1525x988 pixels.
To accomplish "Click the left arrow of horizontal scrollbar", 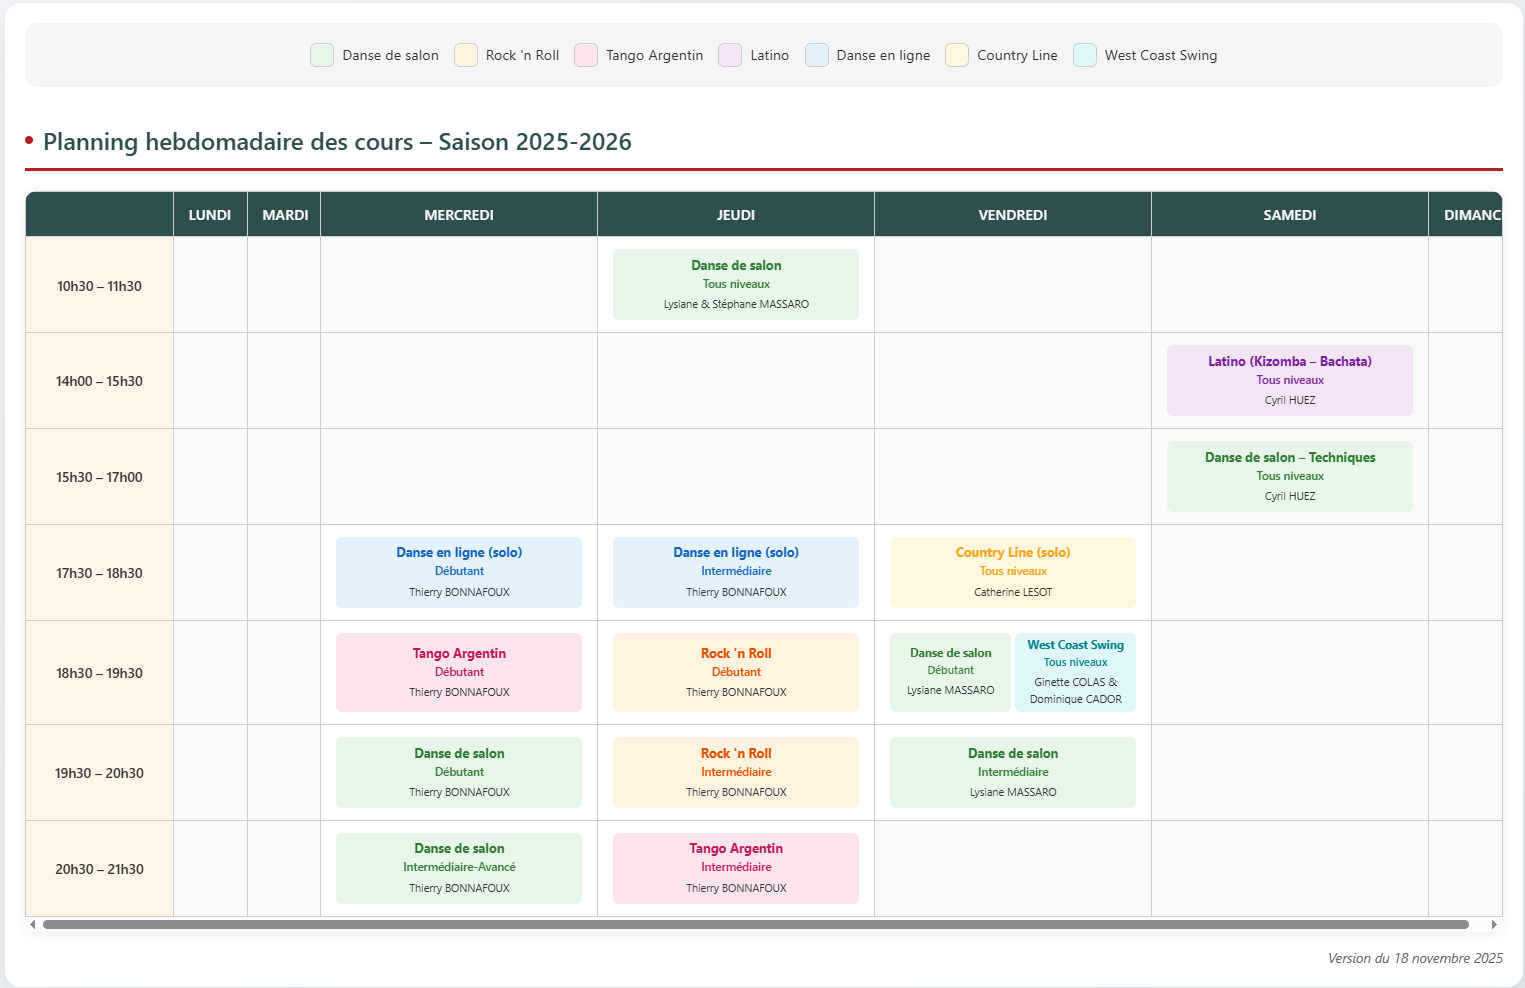I will coord(33,925).
